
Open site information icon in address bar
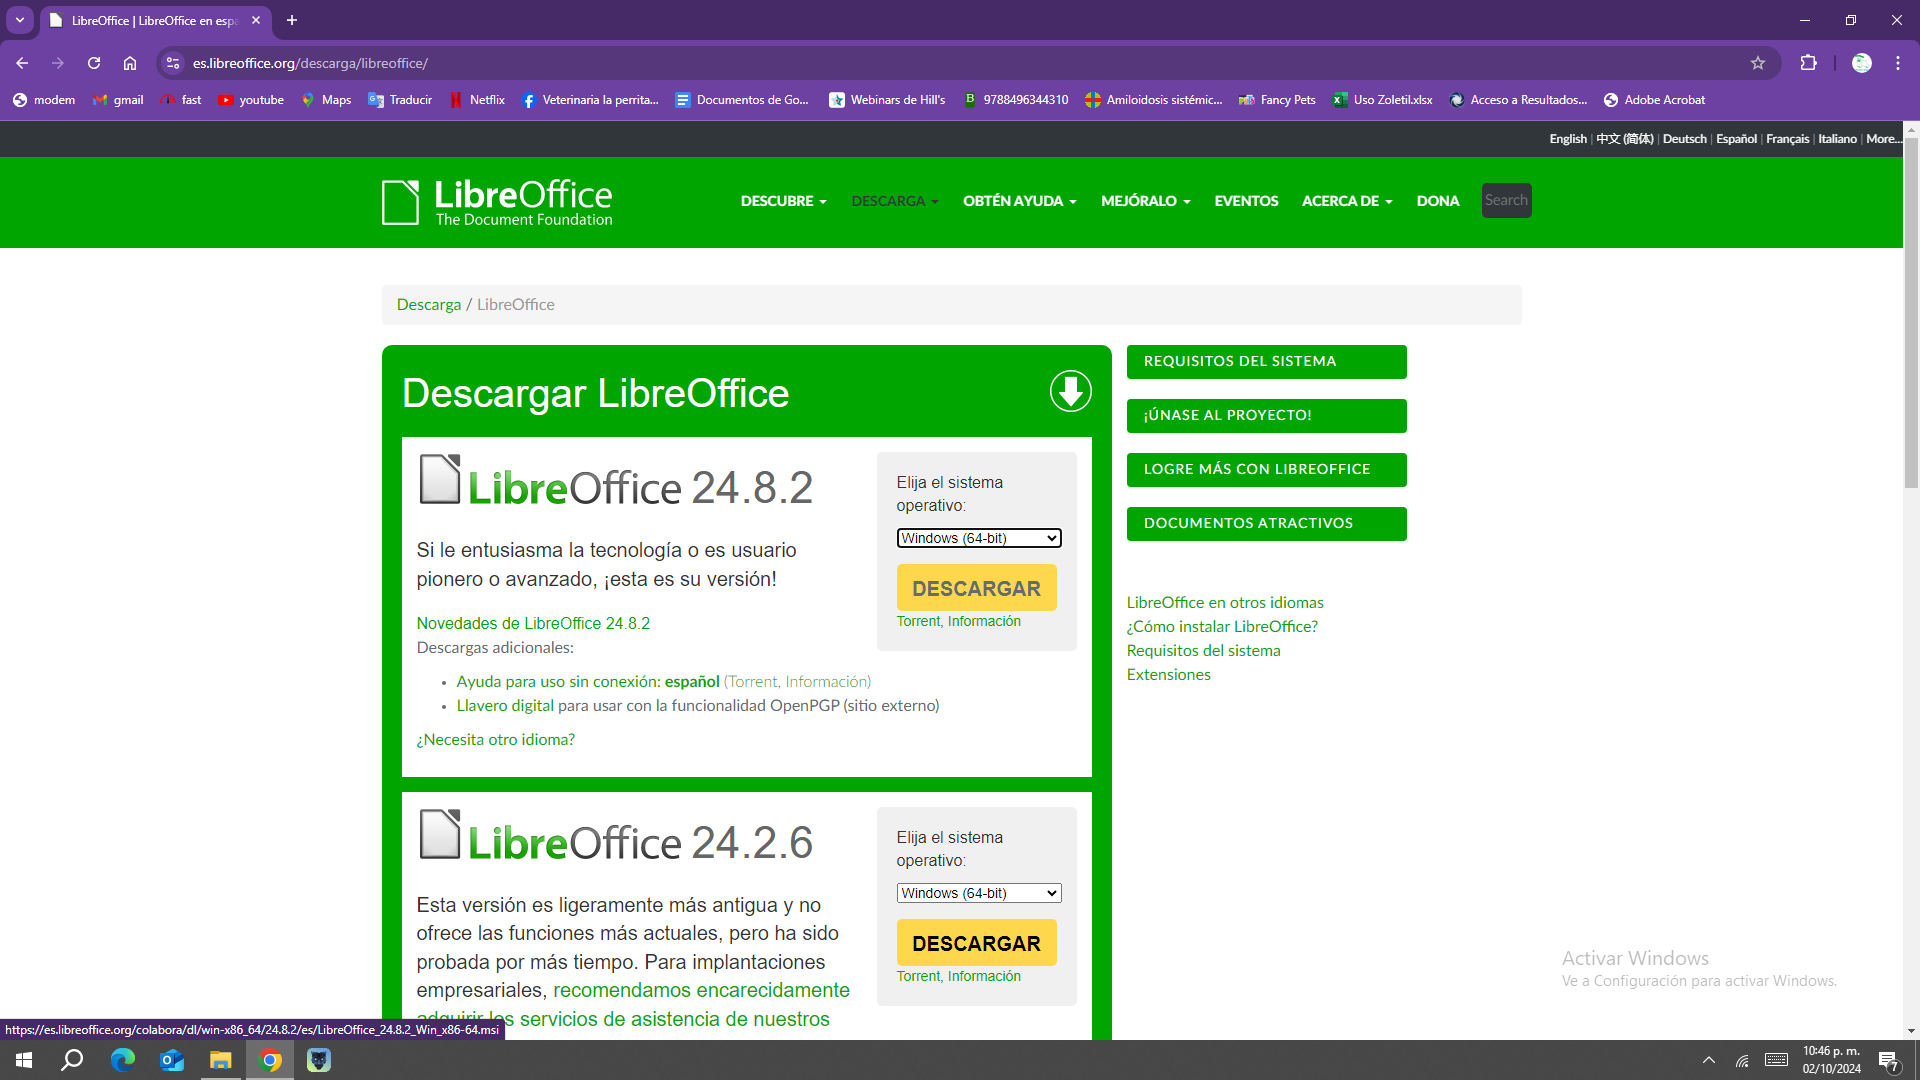173,63
